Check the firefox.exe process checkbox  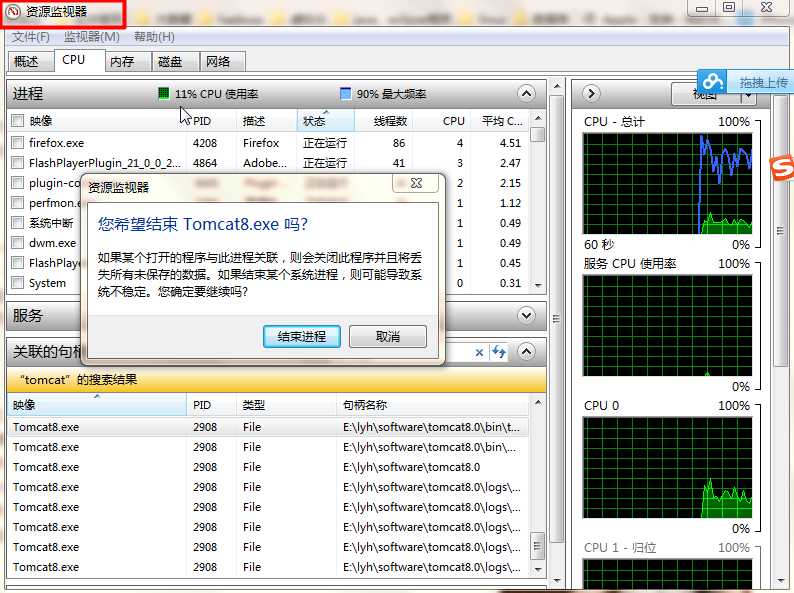click(x=18, y=143)
